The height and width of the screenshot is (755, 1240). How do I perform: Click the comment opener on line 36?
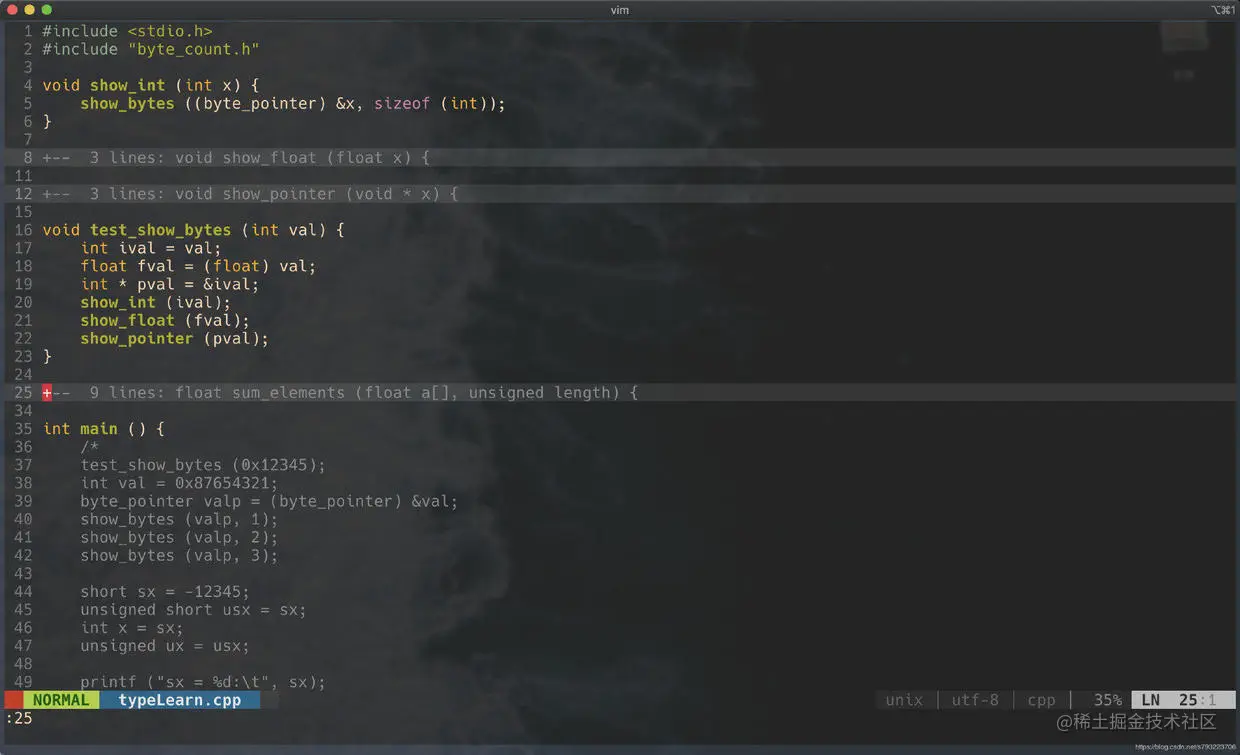[x=90, y=446]
